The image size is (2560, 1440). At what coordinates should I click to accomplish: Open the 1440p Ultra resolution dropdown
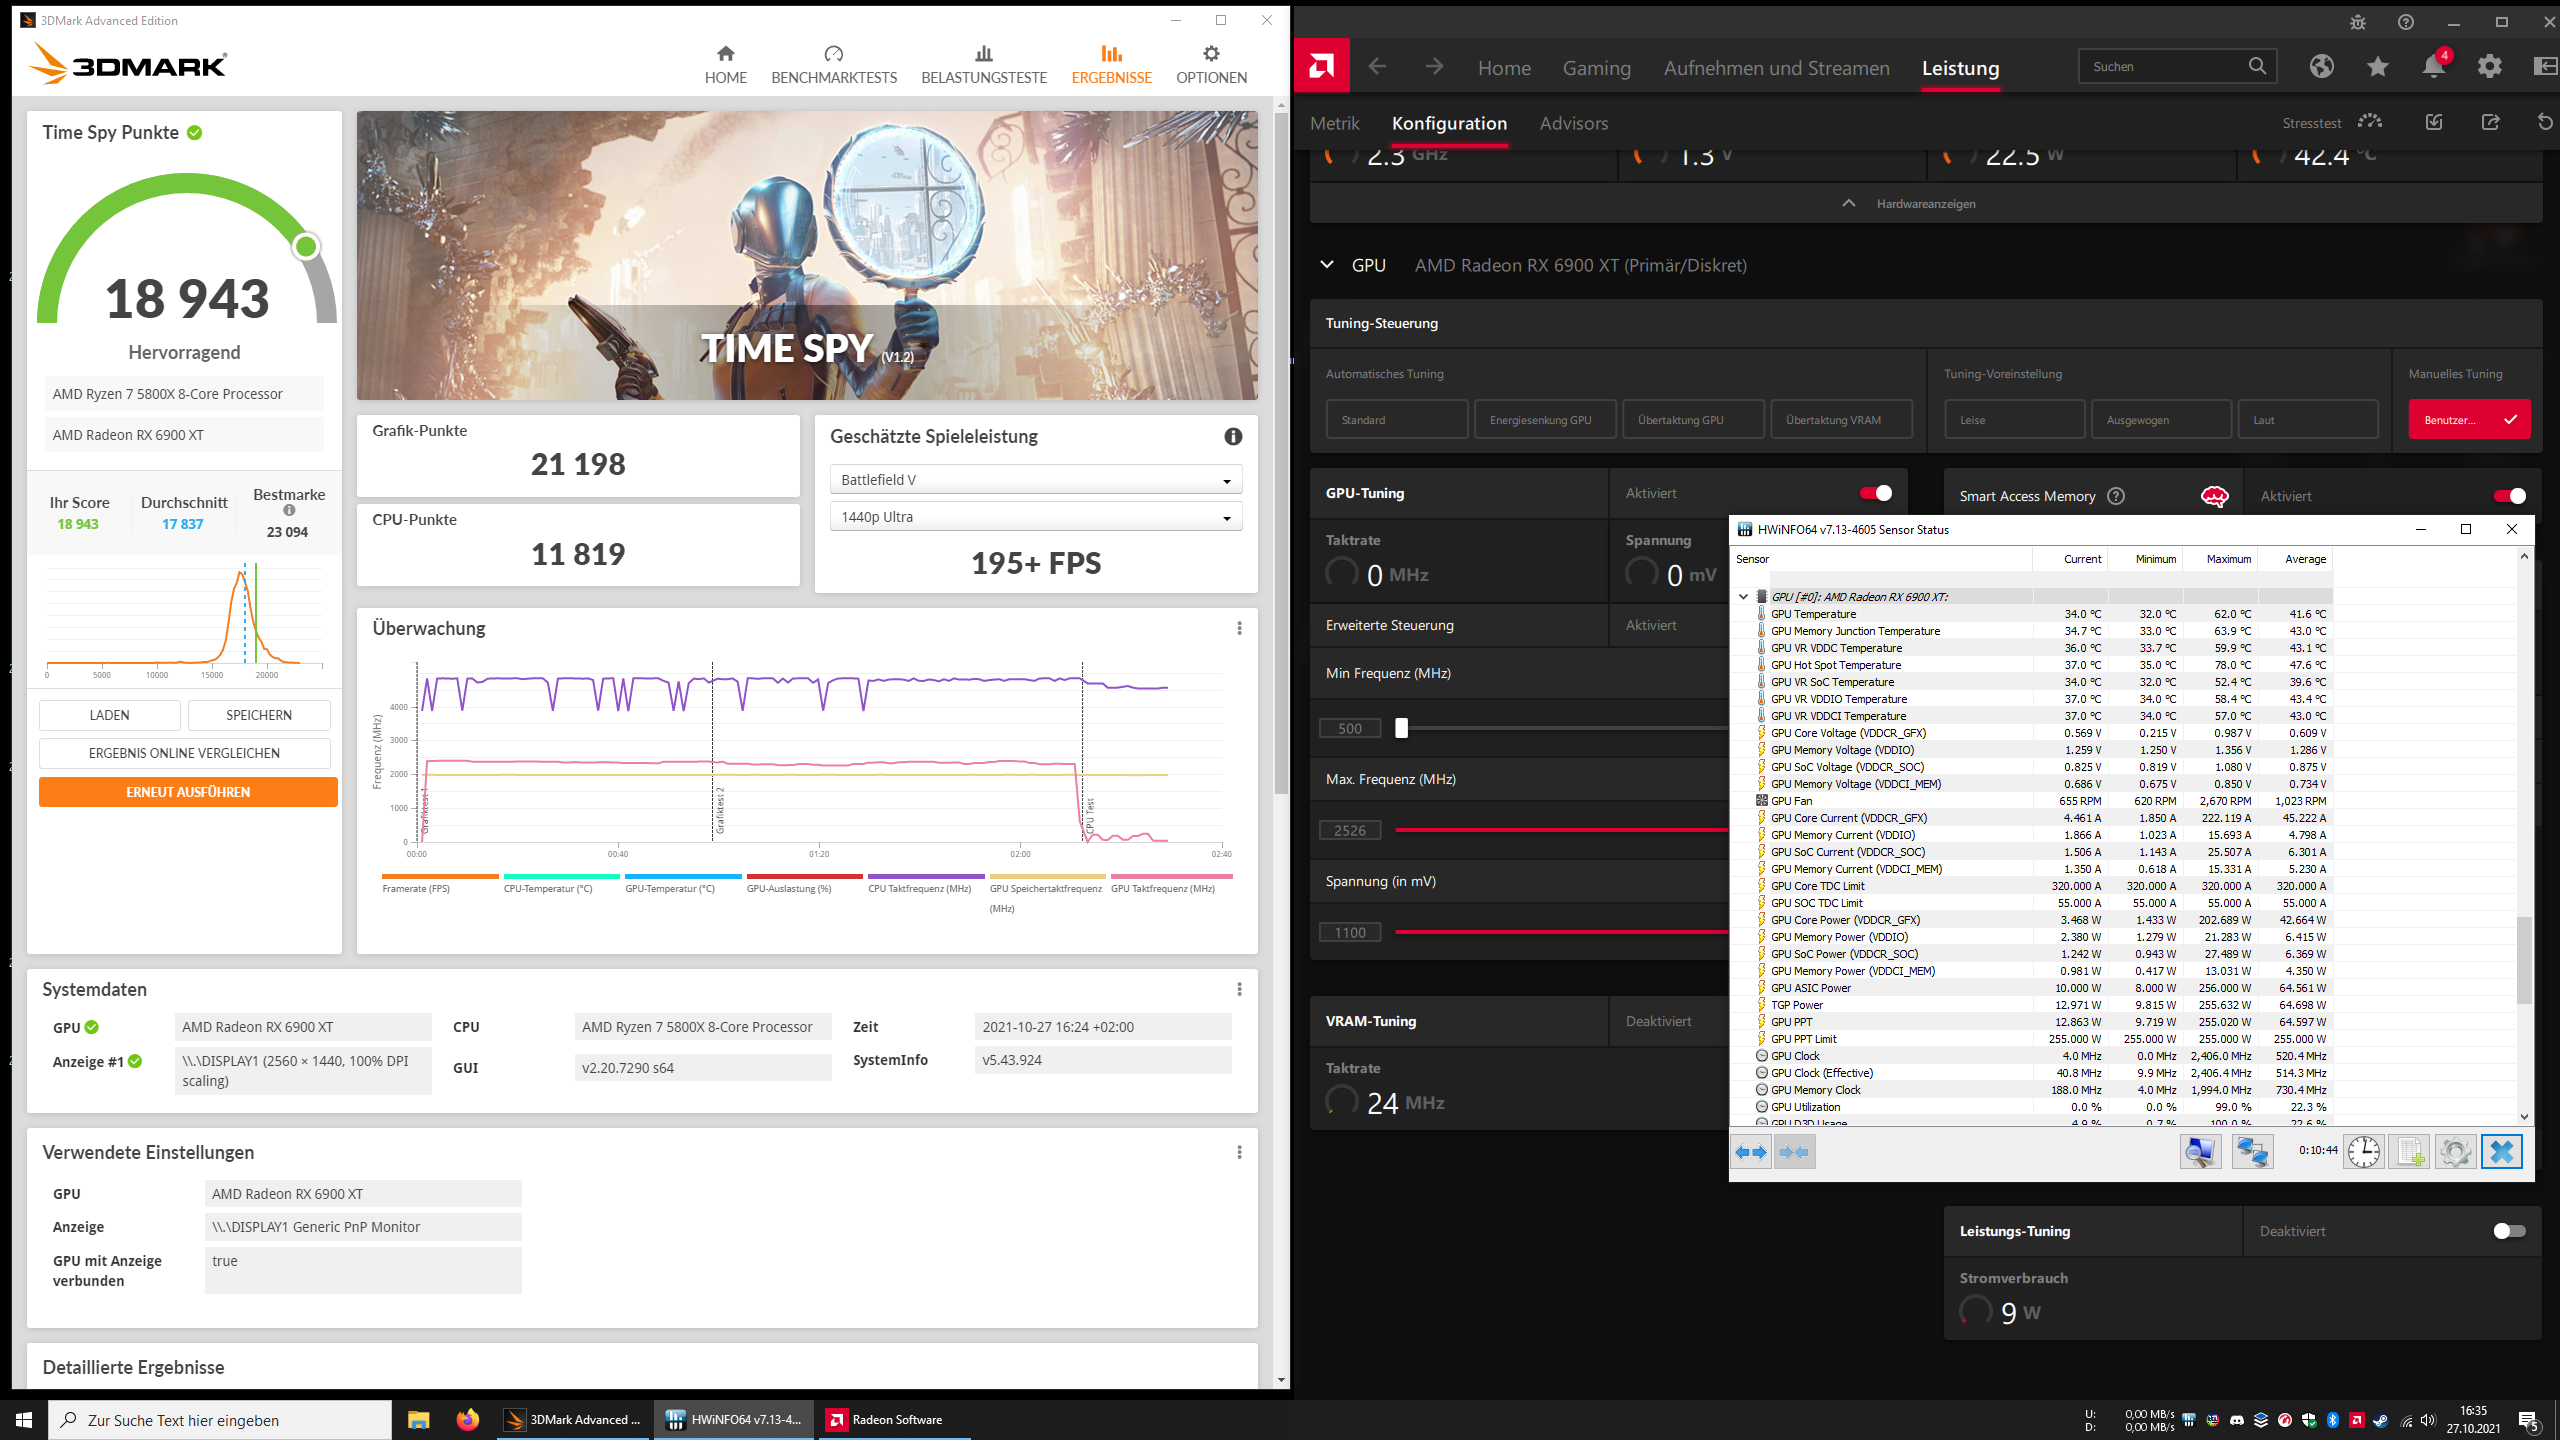point(1035,517)
